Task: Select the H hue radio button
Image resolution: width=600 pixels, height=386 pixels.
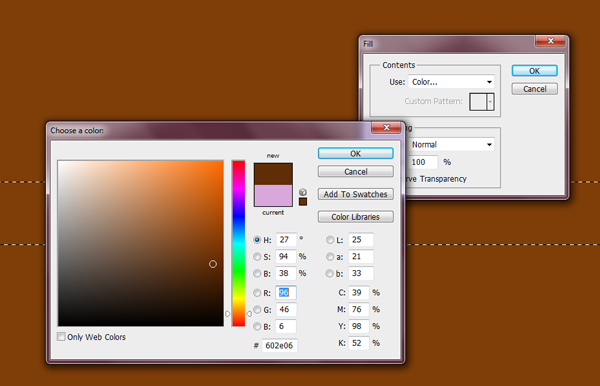Action: [257, 240]
